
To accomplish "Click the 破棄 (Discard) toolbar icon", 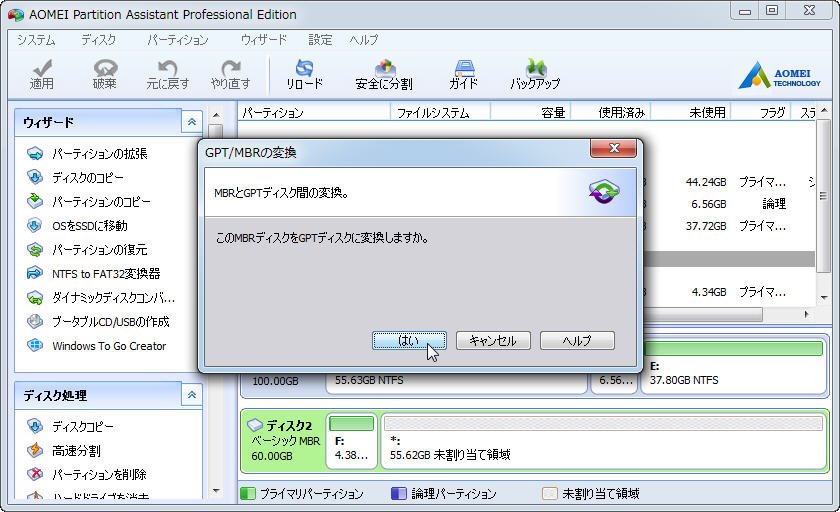I will point(105,68).
